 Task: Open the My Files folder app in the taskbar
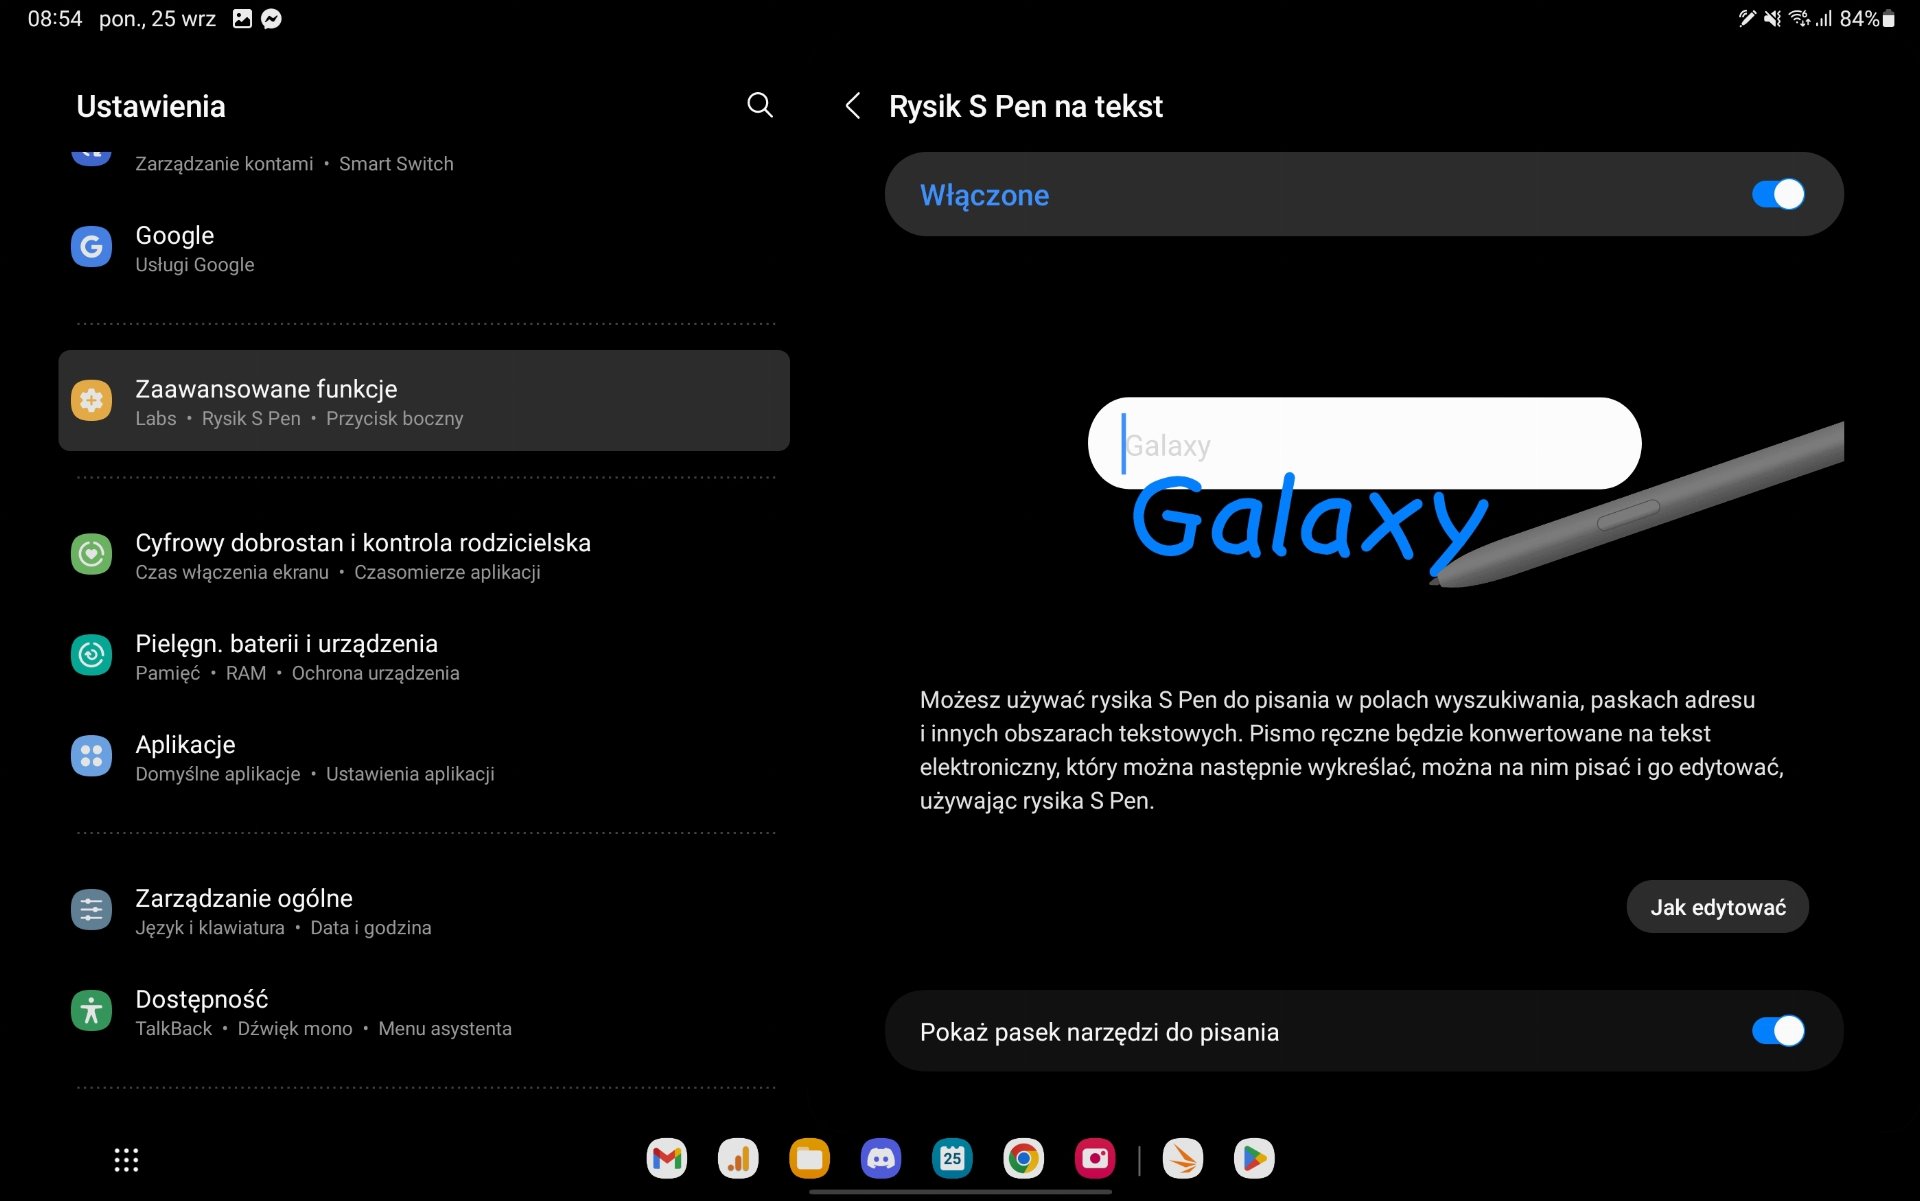(810, 1159)
